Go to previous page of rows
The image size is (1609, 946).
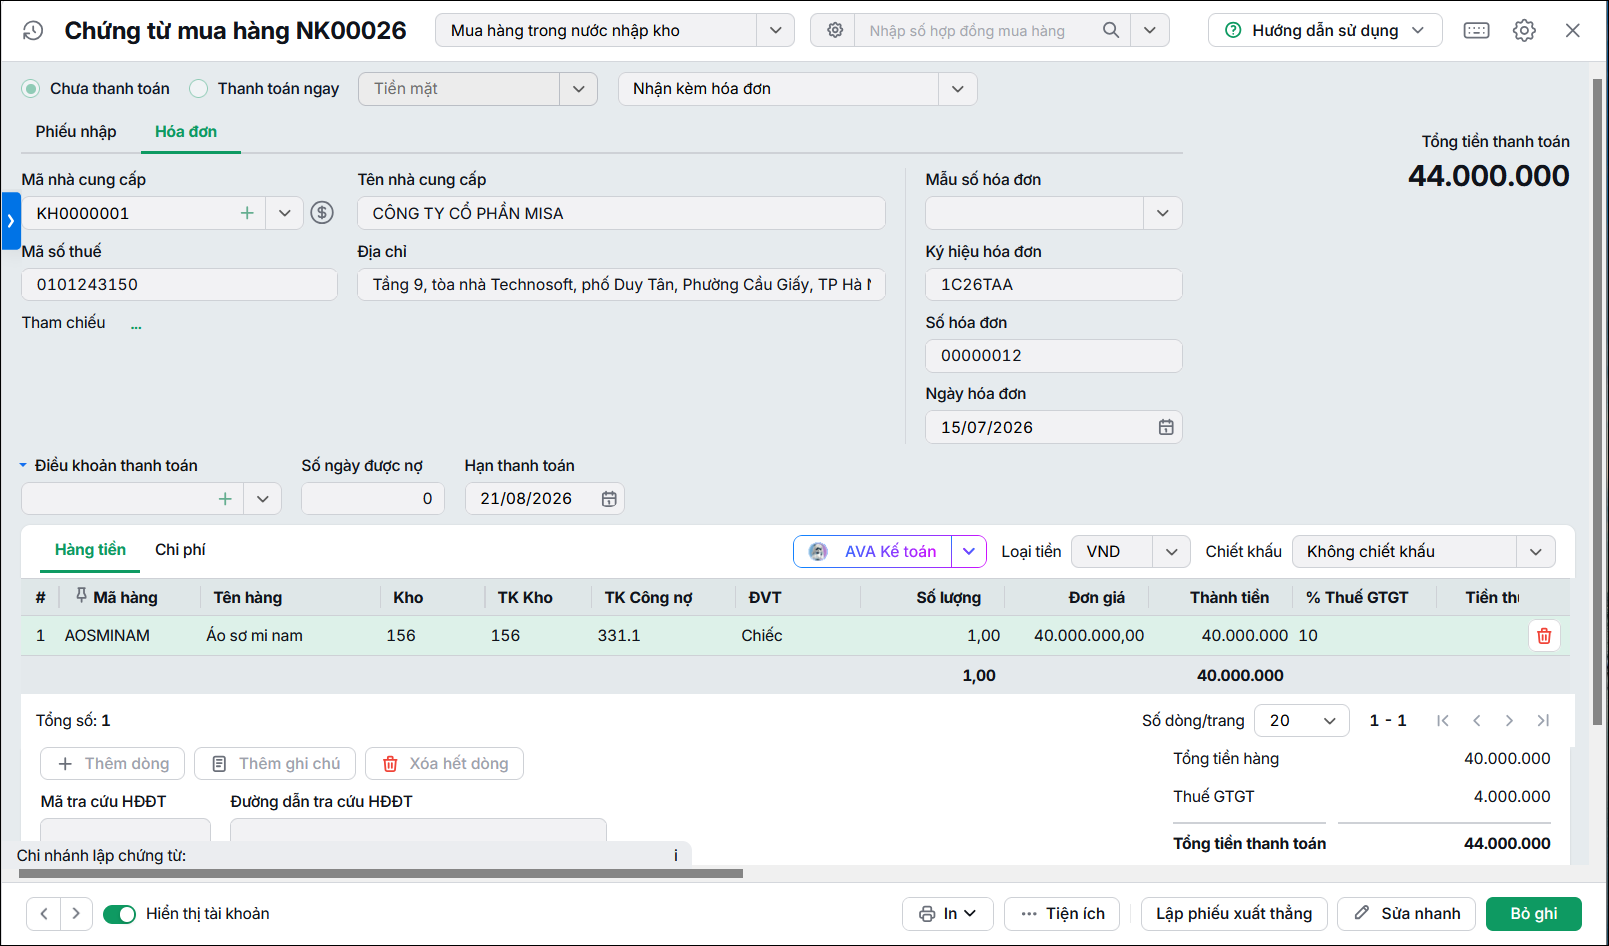click(x=1476, y=721)
